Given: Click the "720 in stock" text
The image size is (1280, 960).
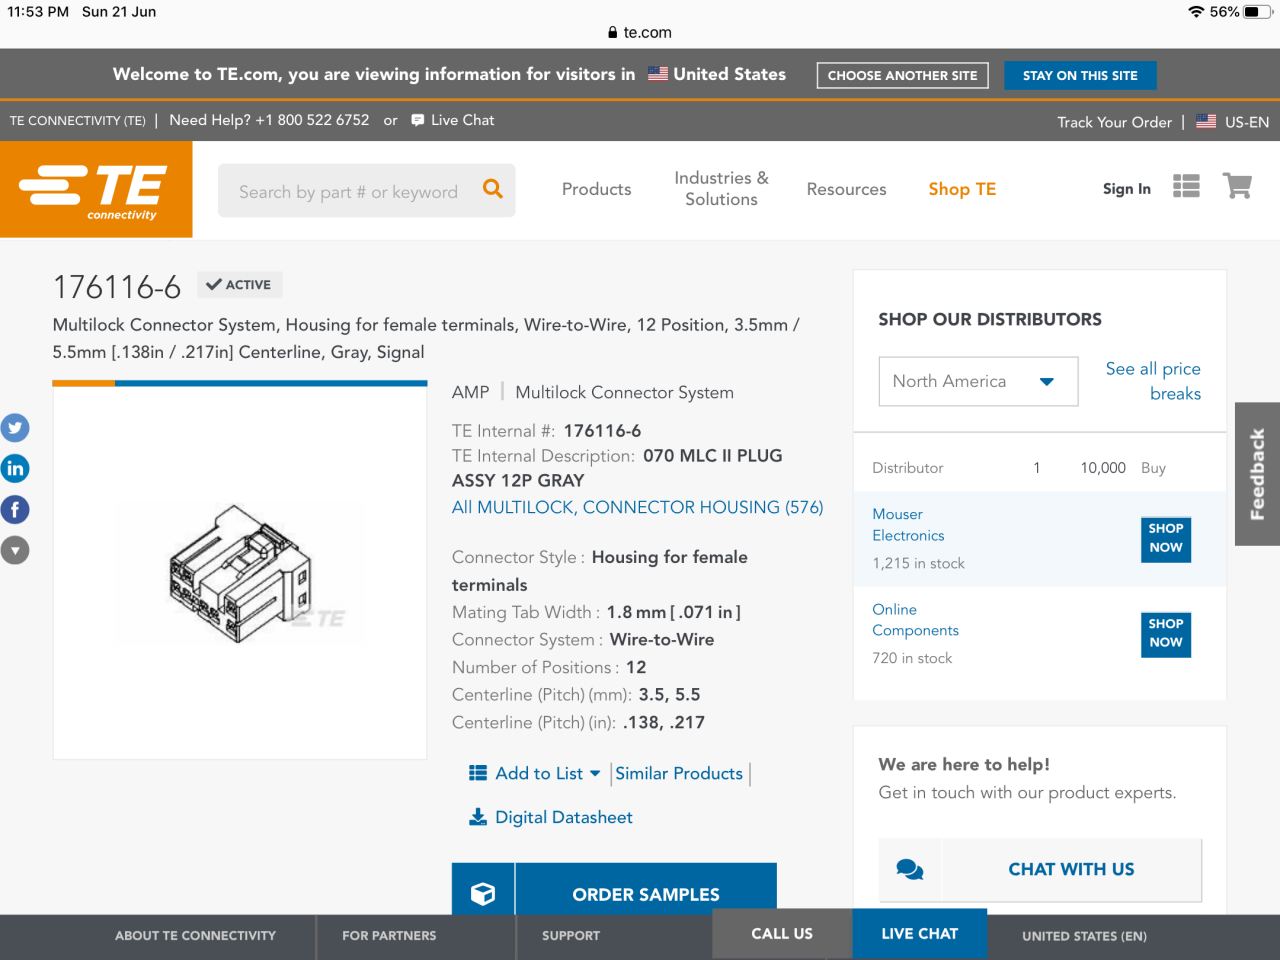Looking at the screenshot, I should [x=912, y=658].
